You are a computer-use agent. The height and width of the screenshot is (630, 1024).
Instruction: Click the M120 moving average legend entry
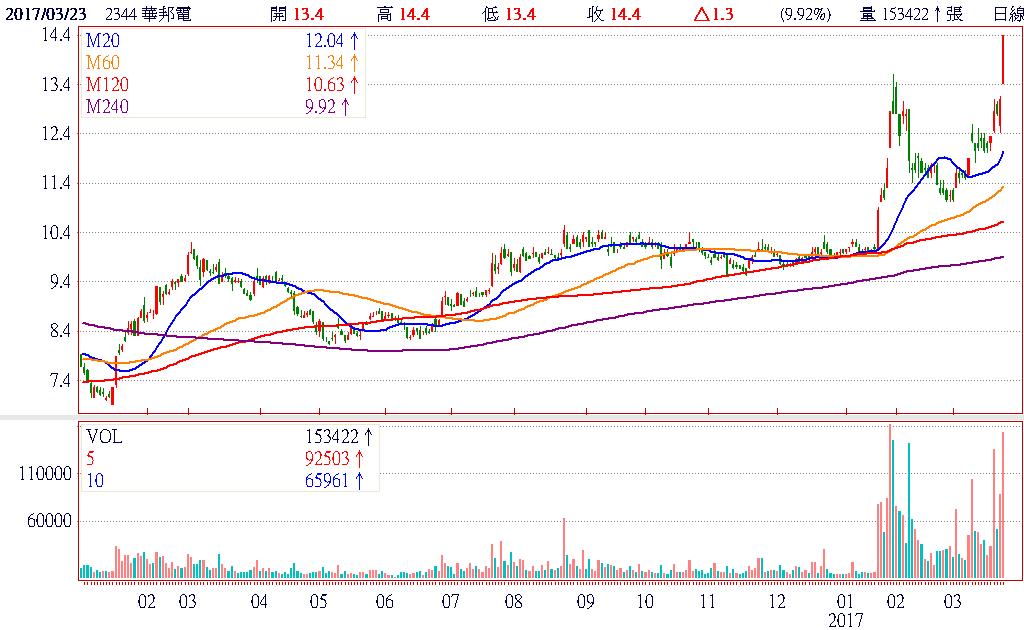[106, 85]
